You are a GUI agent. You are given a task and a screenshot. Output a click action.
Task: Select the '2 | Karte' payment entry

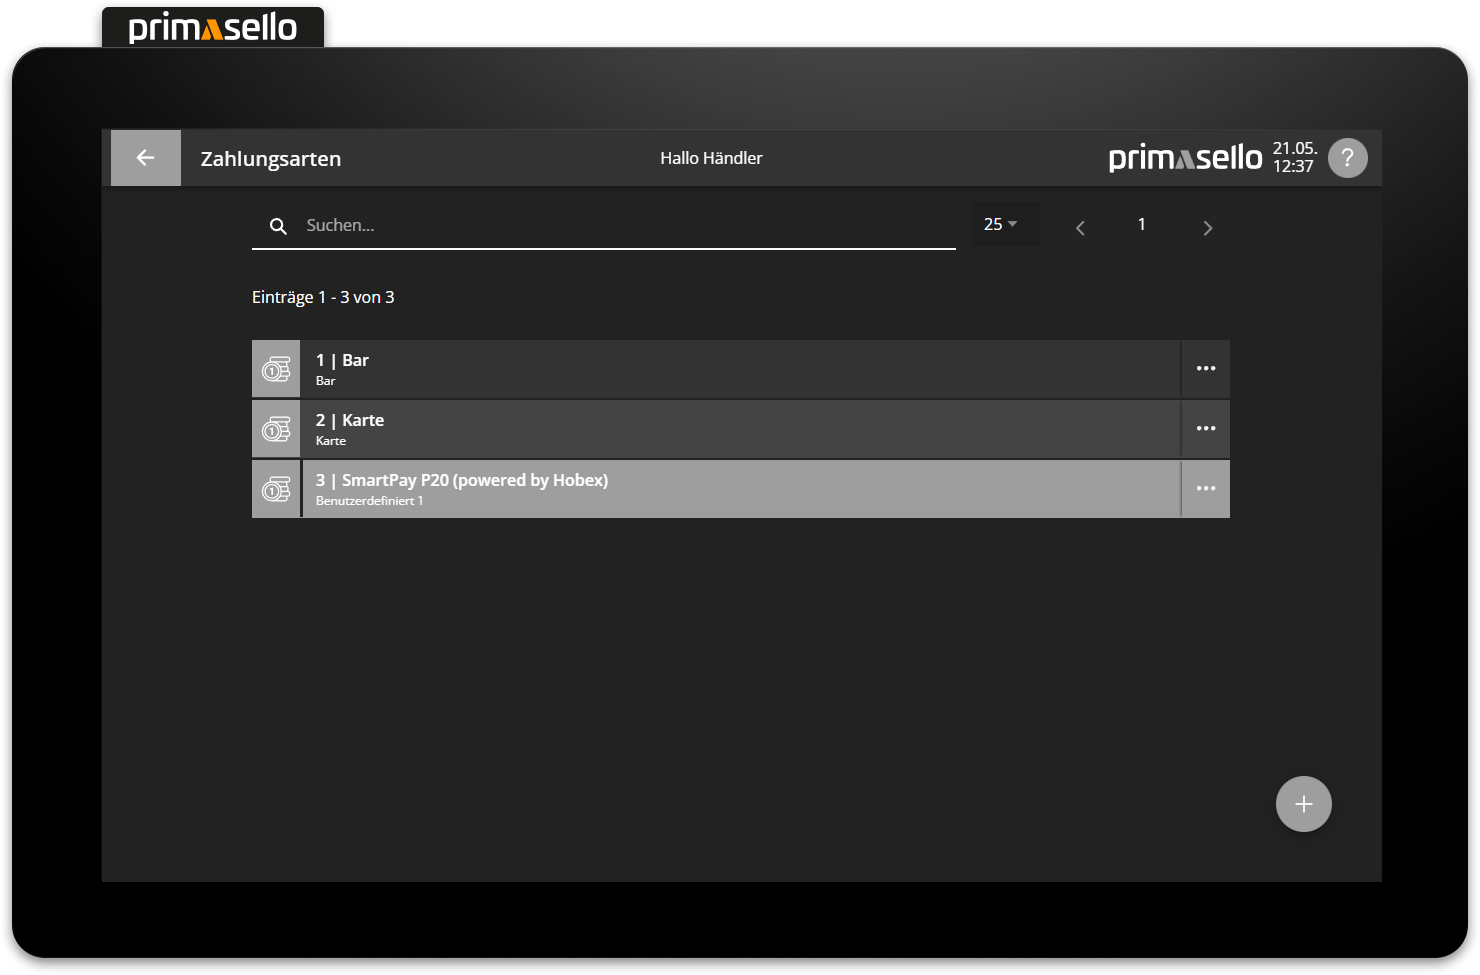[740, 429]
